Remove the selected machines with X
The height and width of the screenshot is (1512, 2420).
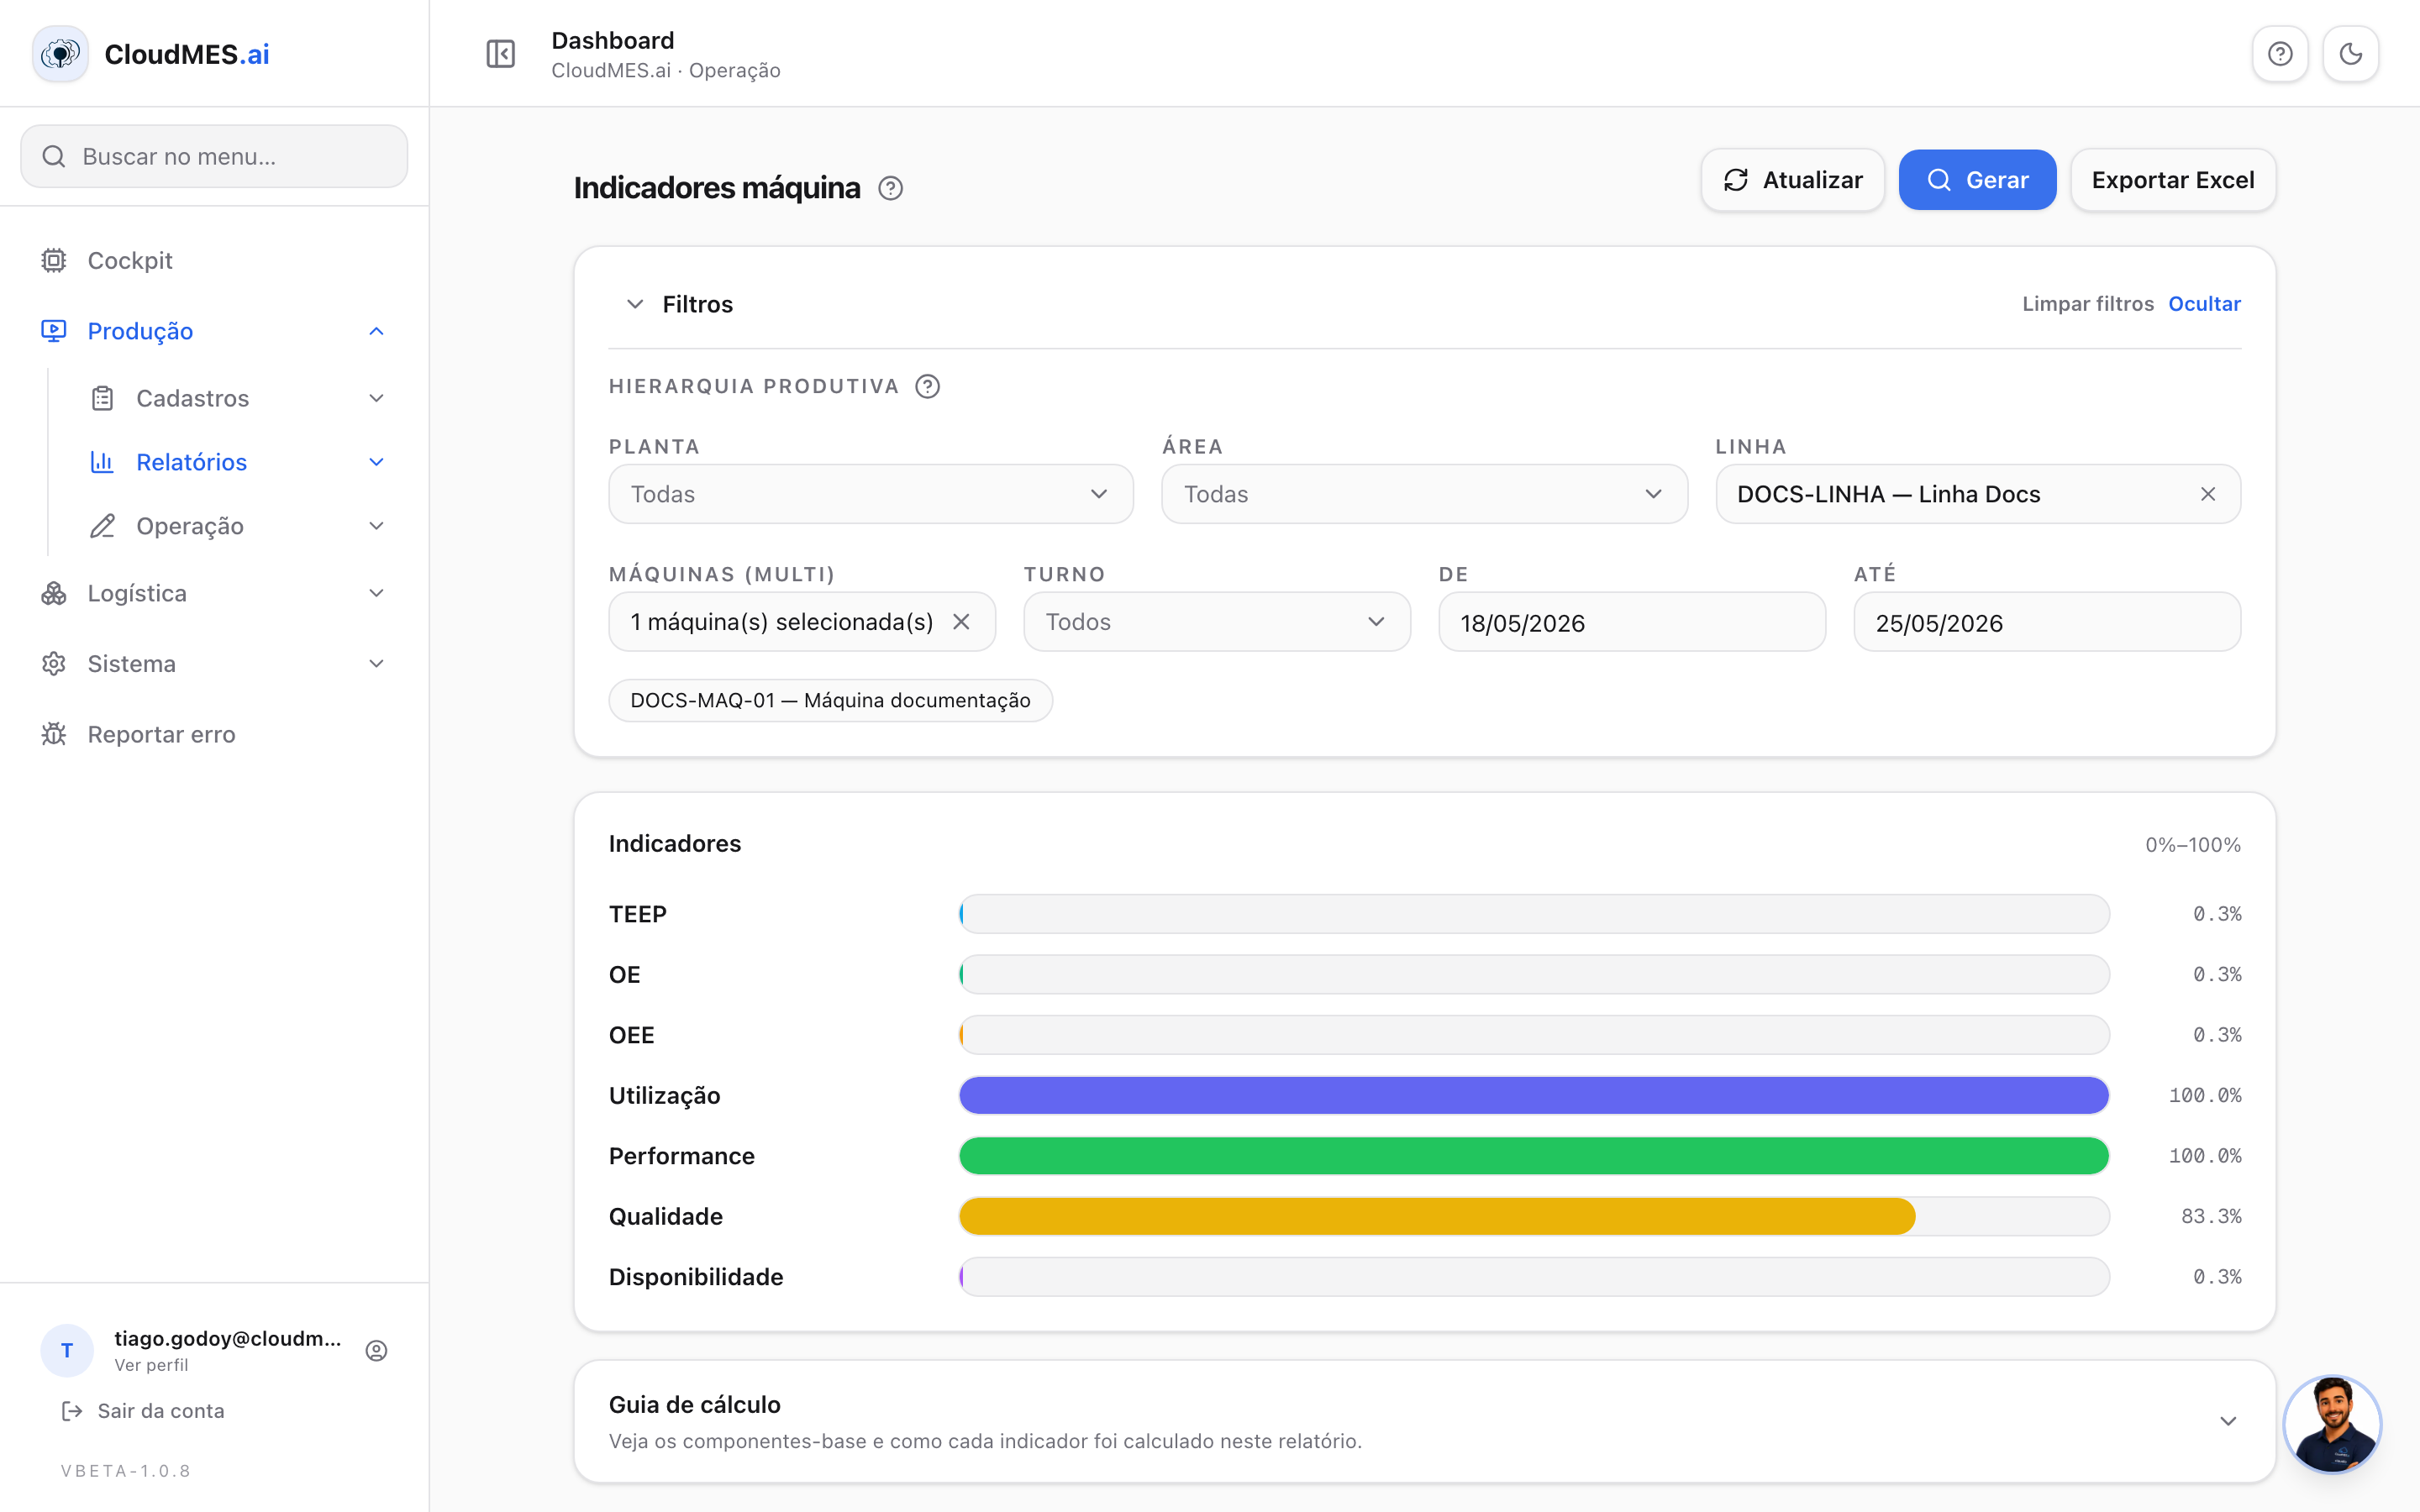961,622
